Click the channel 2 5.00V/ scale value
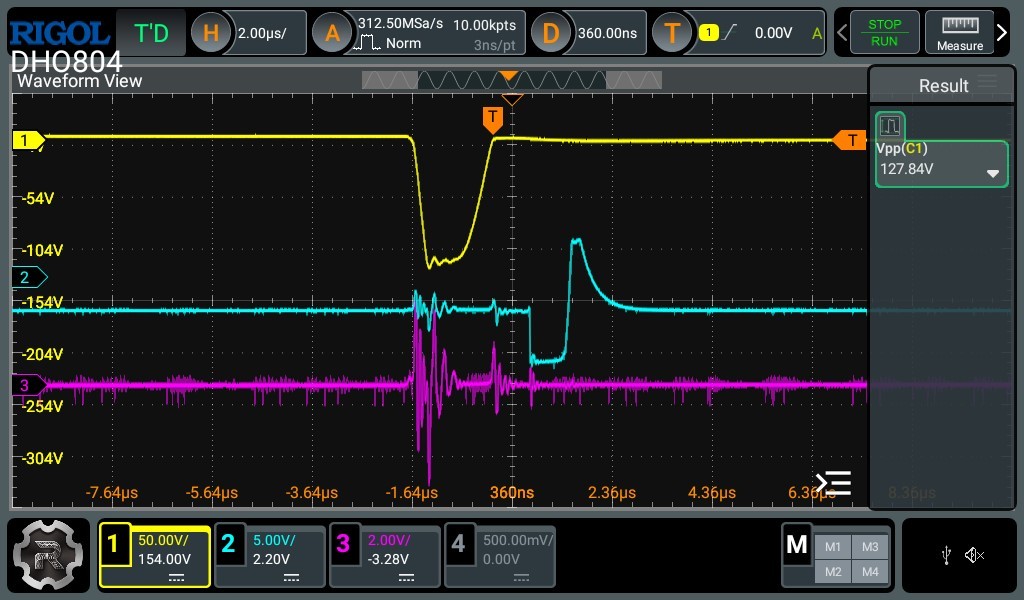The image size is (1024, 600). pos(274,541)
